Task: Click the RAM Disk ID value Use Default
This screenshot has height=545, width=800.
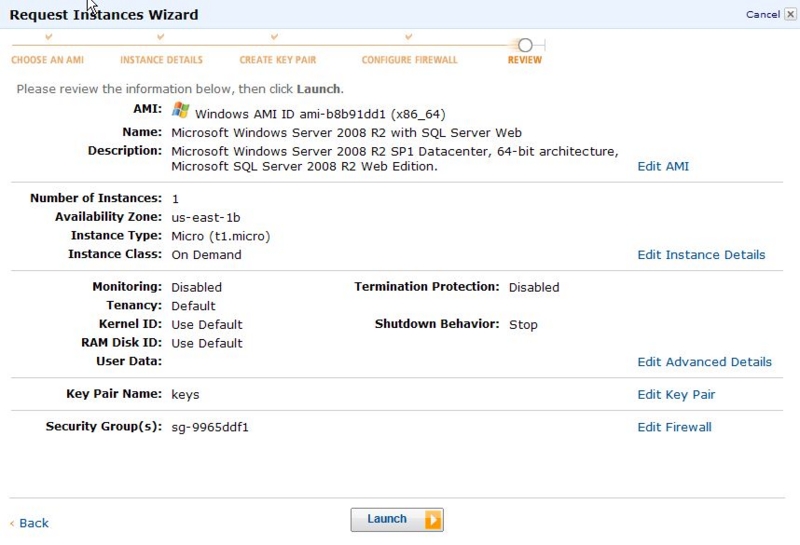Action: pos(207,343)
